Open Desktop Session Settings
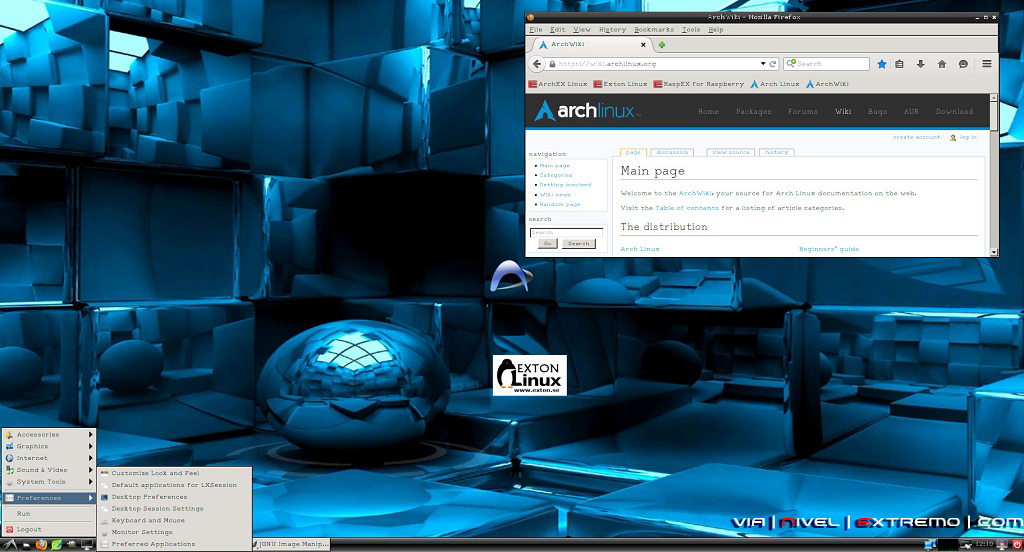 pos(174,508)
